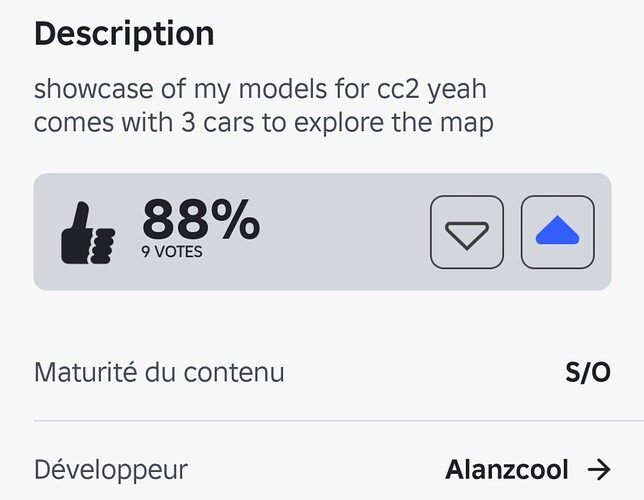Image resolution: width=644 pixels, height=500 pixels.
Task: Click the Maturité du contenu row label
Action: (x=159, y=373)
